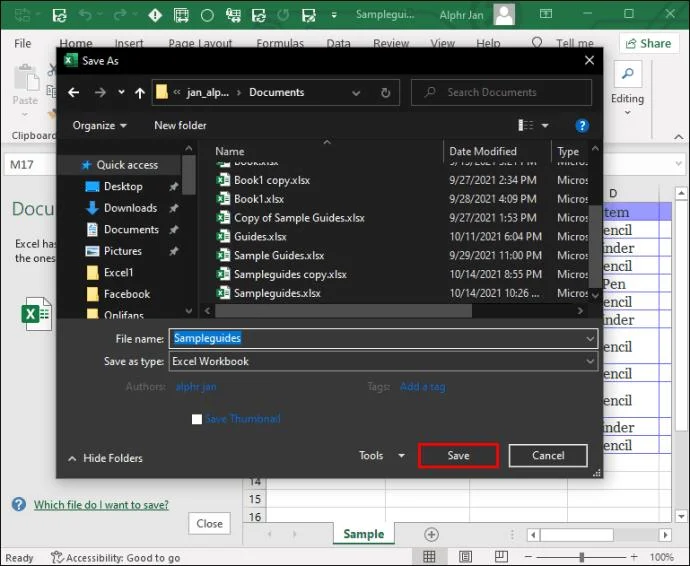Go up one folder level
This screenshot has width=690, height=566.
coord(140,93)
